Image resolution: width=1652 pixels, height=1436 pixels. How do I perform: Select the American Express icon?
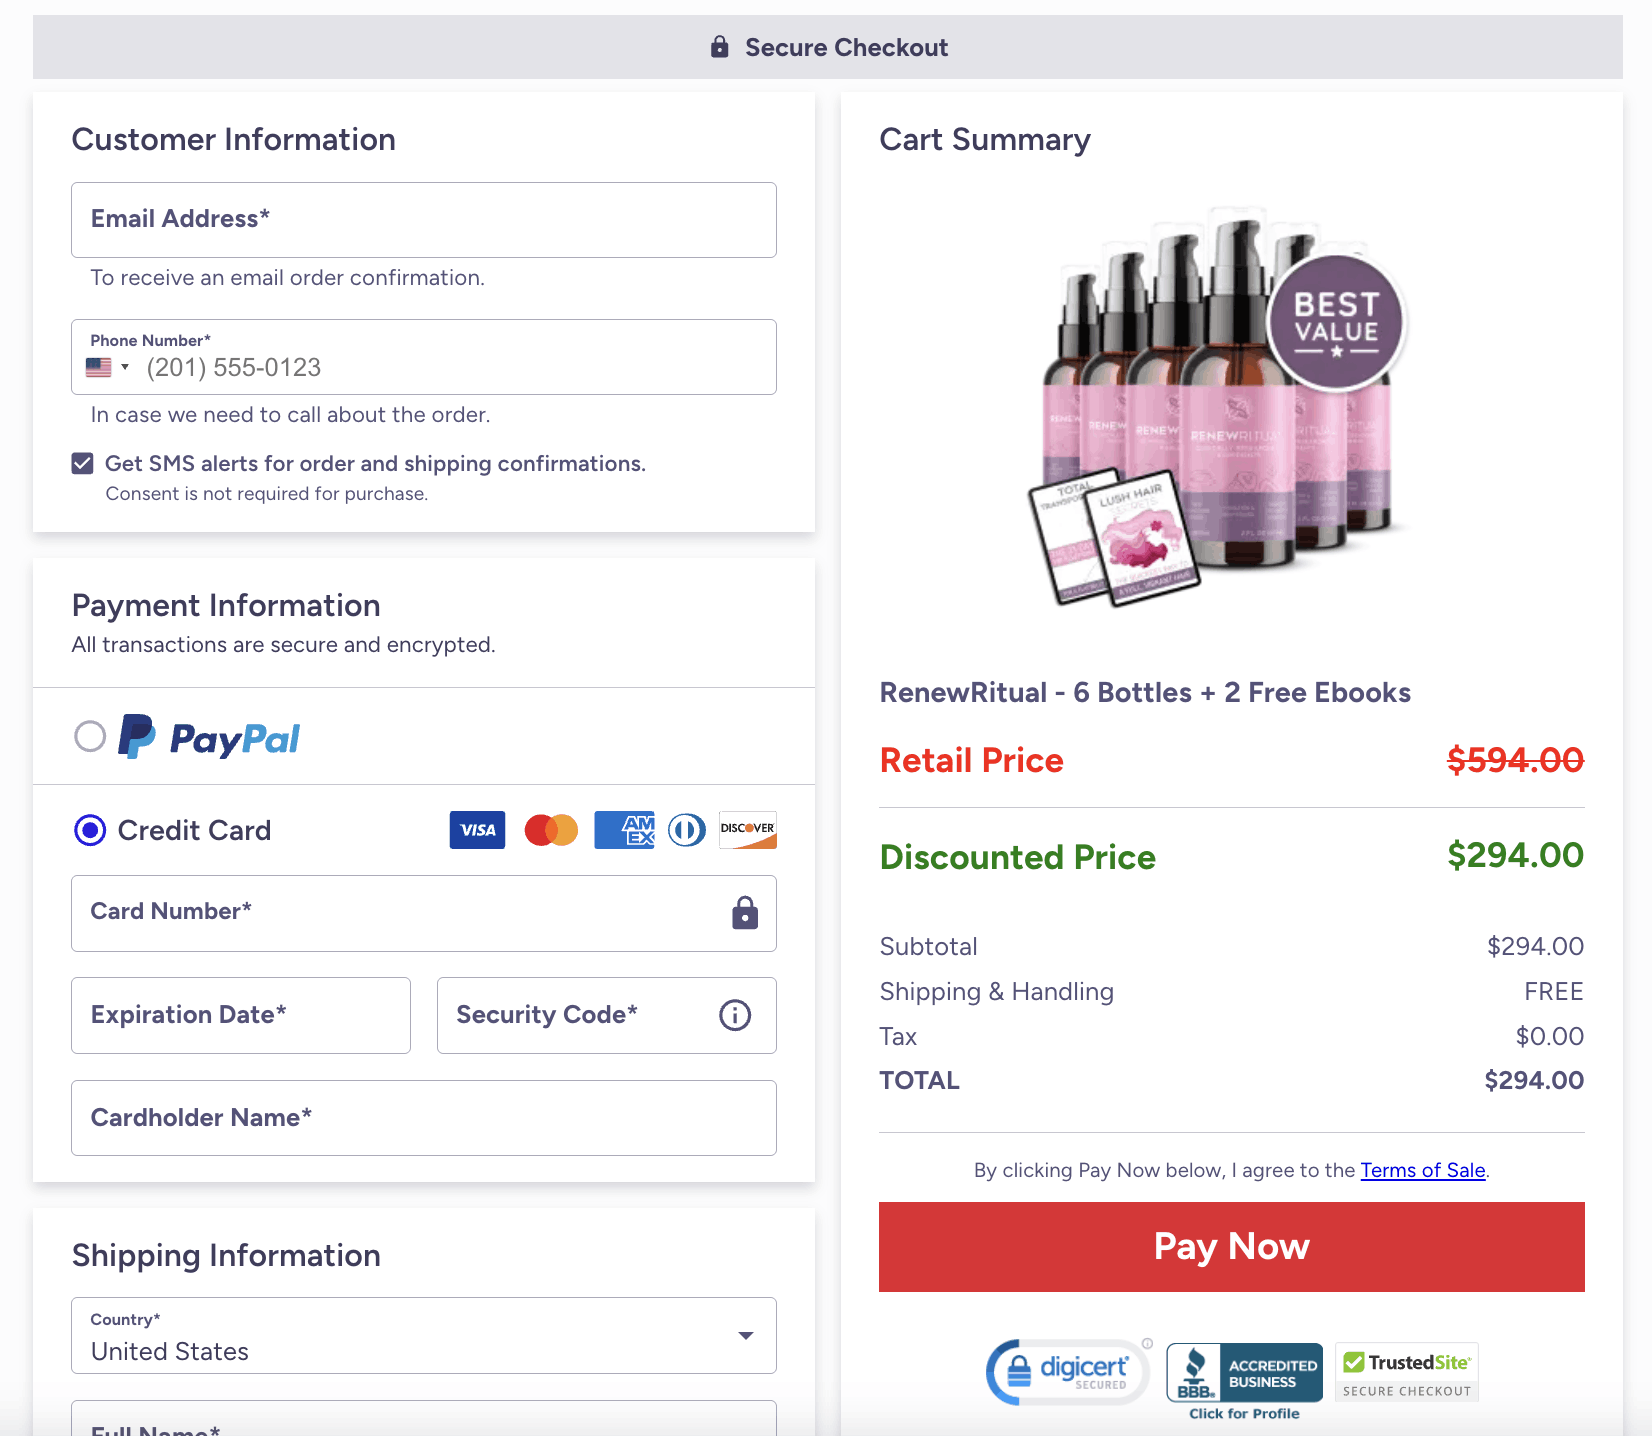tap(624, 830)
